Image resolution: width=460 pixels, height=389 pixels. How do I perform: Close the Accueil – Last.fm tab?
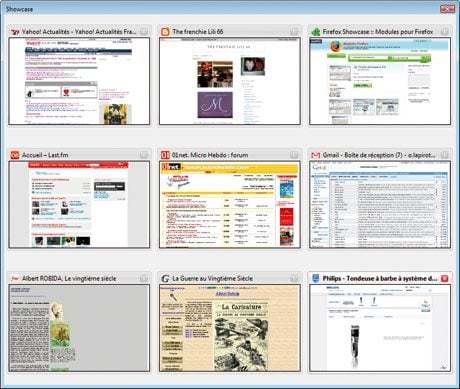[x=144, y=155]
